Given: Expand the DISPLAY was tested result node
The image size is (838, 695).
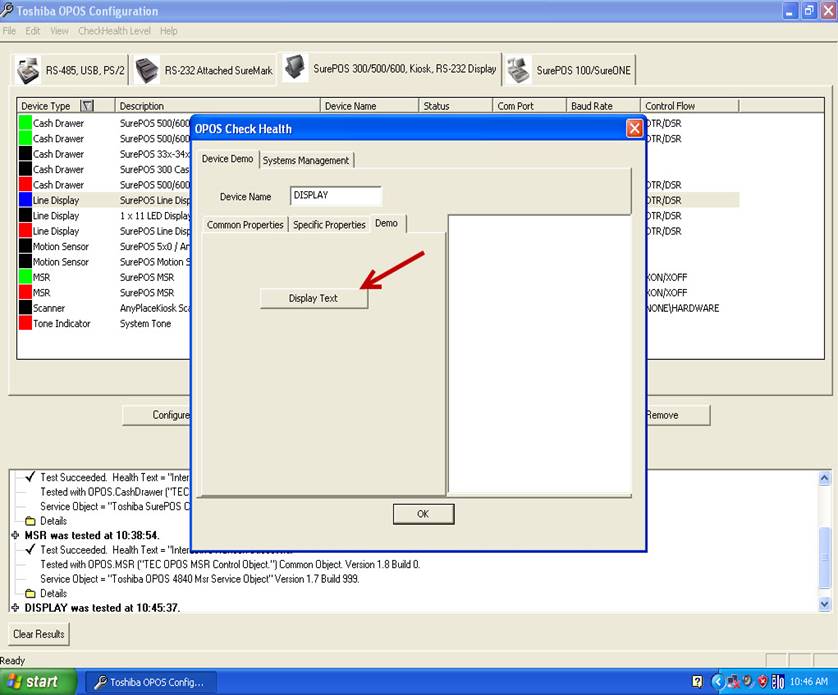Looking at the screenshot, I should tap(15, 608).
